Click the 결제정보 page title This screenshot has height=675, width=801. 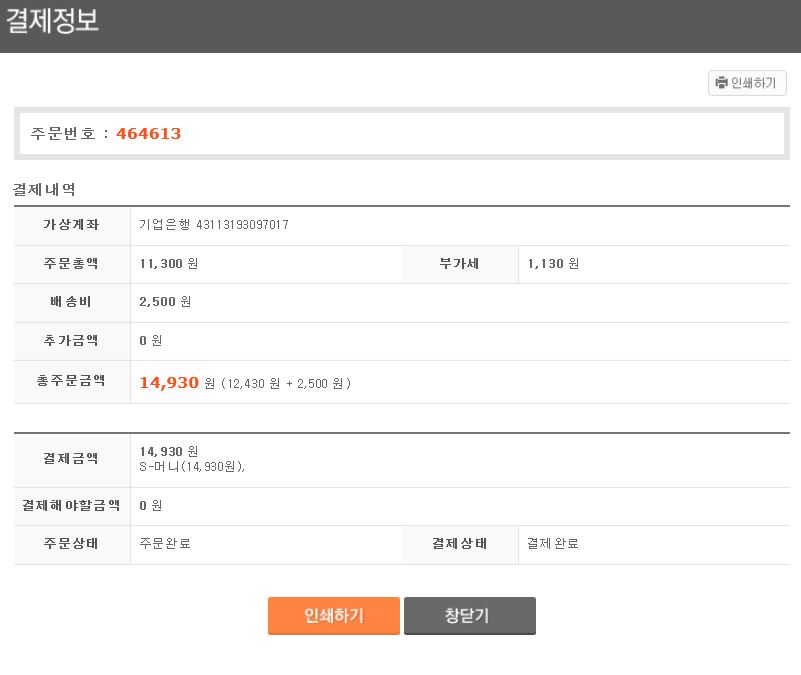pyautogui.click(x=52, y=21)
